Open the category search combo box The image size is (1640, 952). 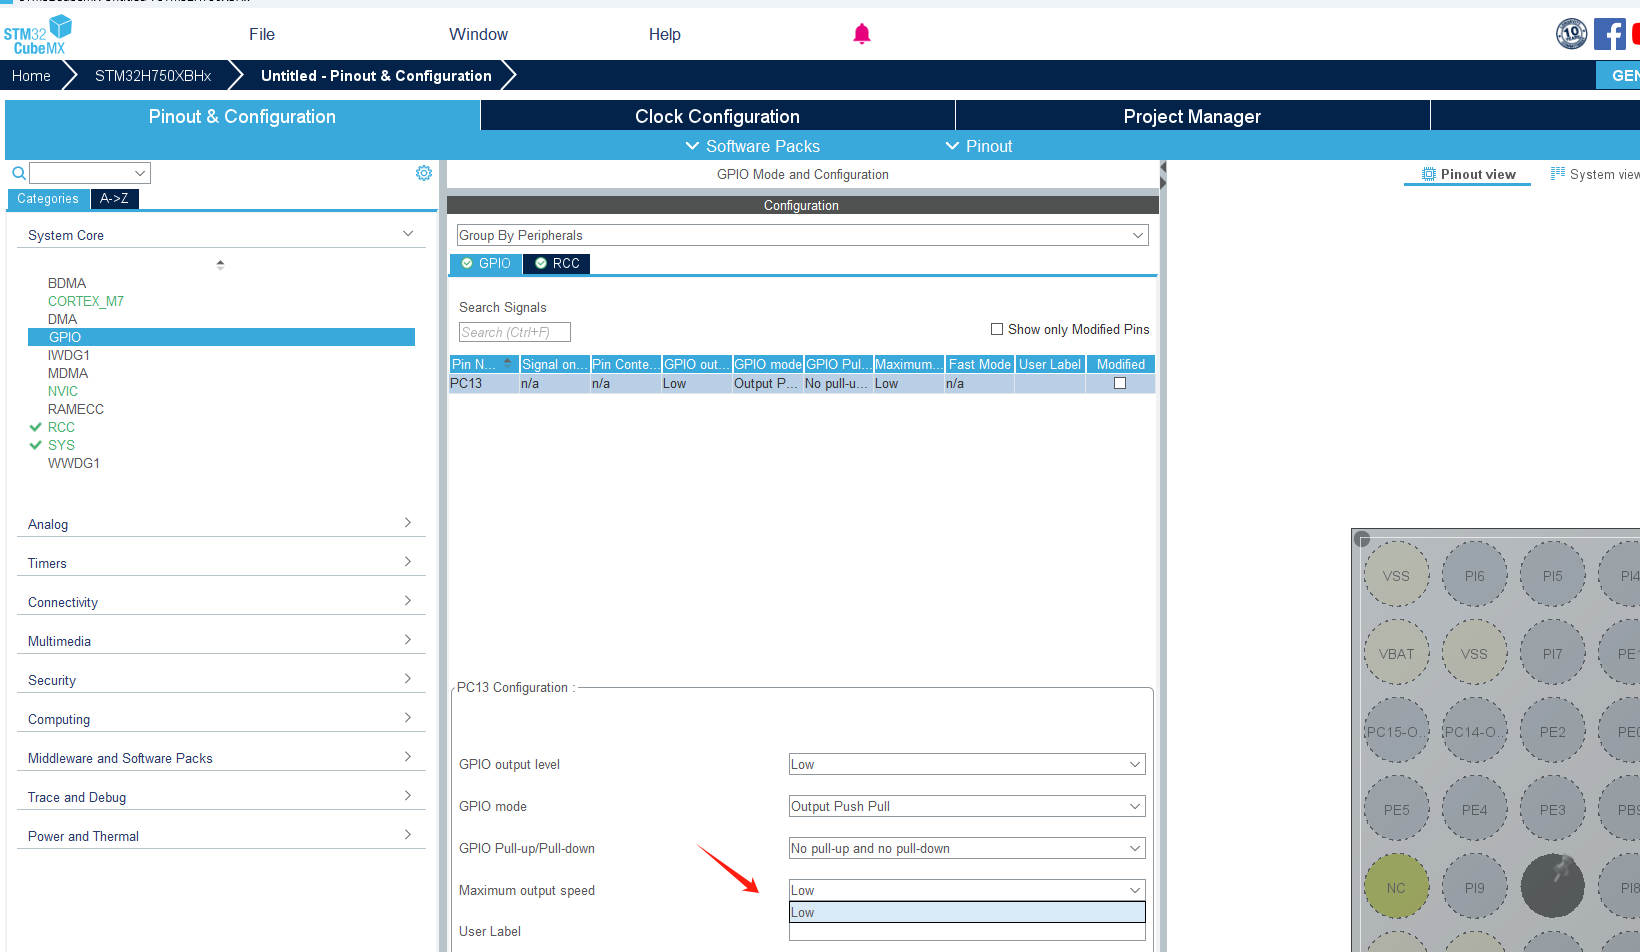(90, 173)
